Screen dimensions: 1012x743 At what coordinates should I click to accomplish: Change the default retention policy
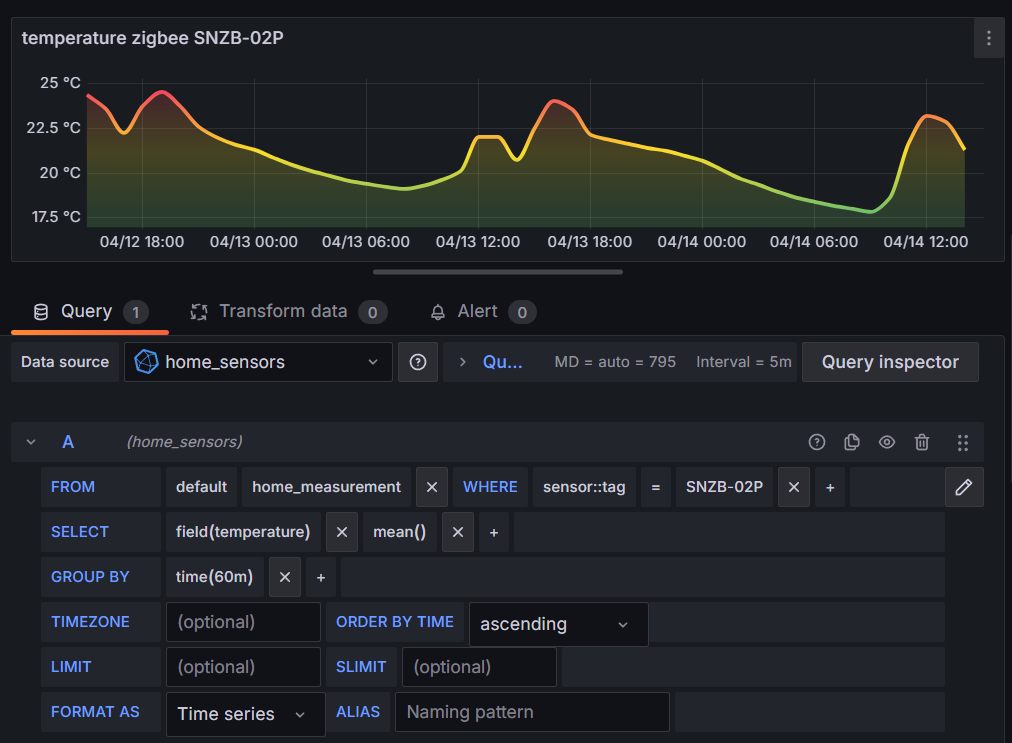pyautogui.click(x=201, y=487)
